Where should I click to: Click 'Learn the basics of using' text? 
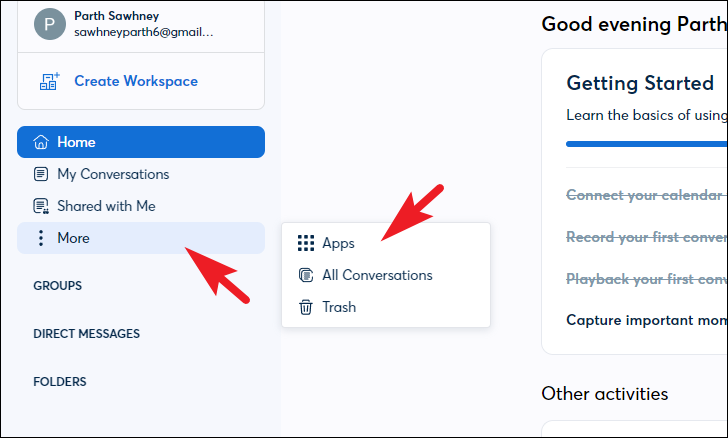(x=646, y=115)
